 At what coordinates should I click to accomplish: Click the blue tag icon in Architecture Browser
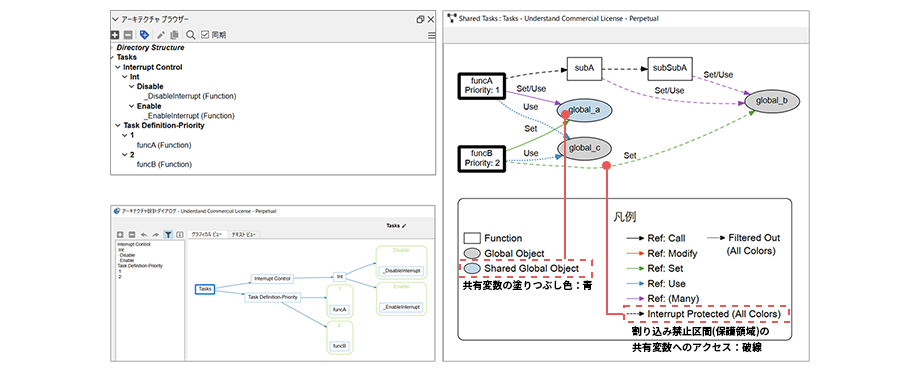(x=144, y=35)
